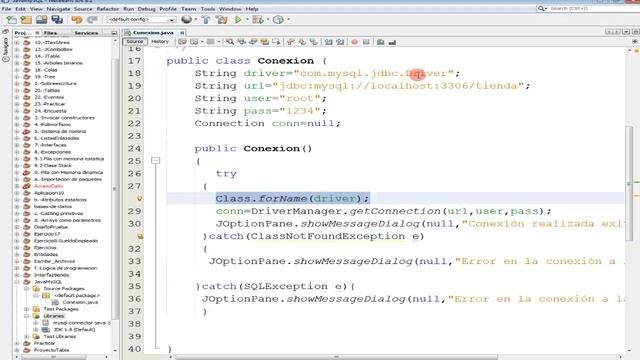
Task: Click Find Next Occurrence editor icon
Action: pos(253,42)
